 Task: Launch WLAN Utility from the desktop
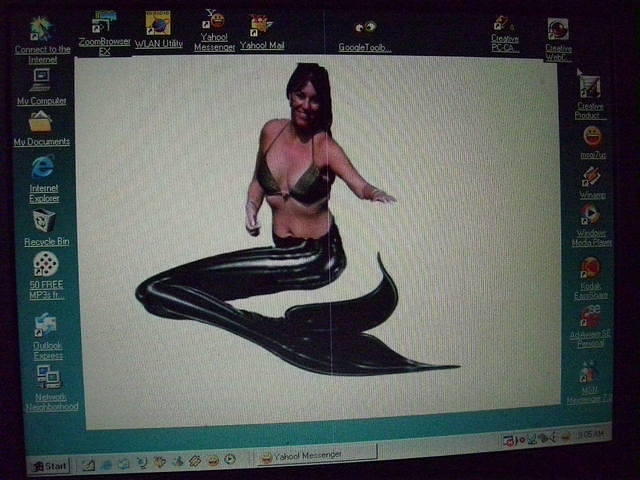[158, 24]
